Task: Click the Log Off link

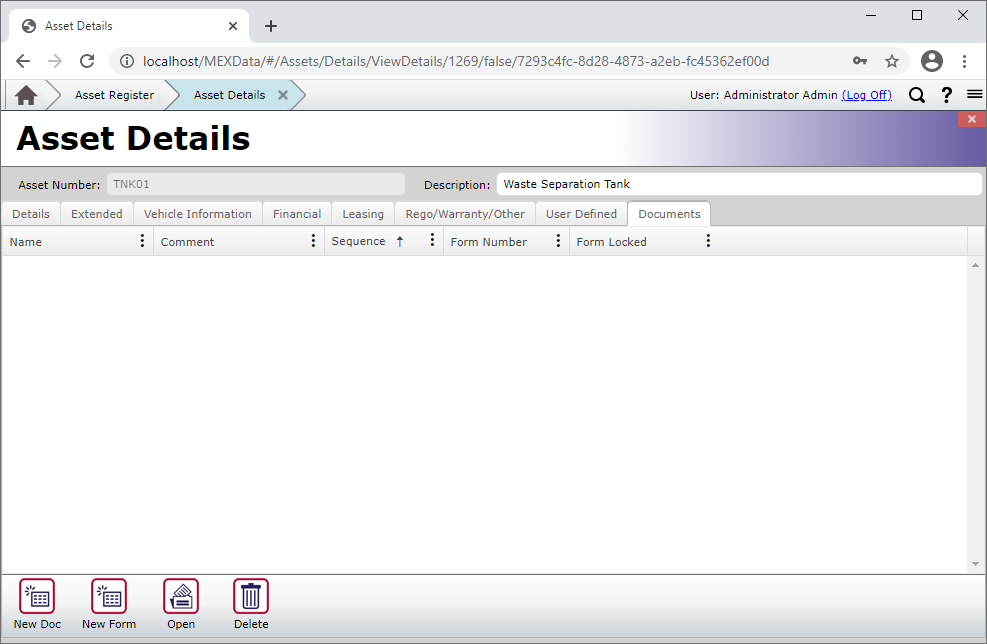Action: tap(867, 95)
